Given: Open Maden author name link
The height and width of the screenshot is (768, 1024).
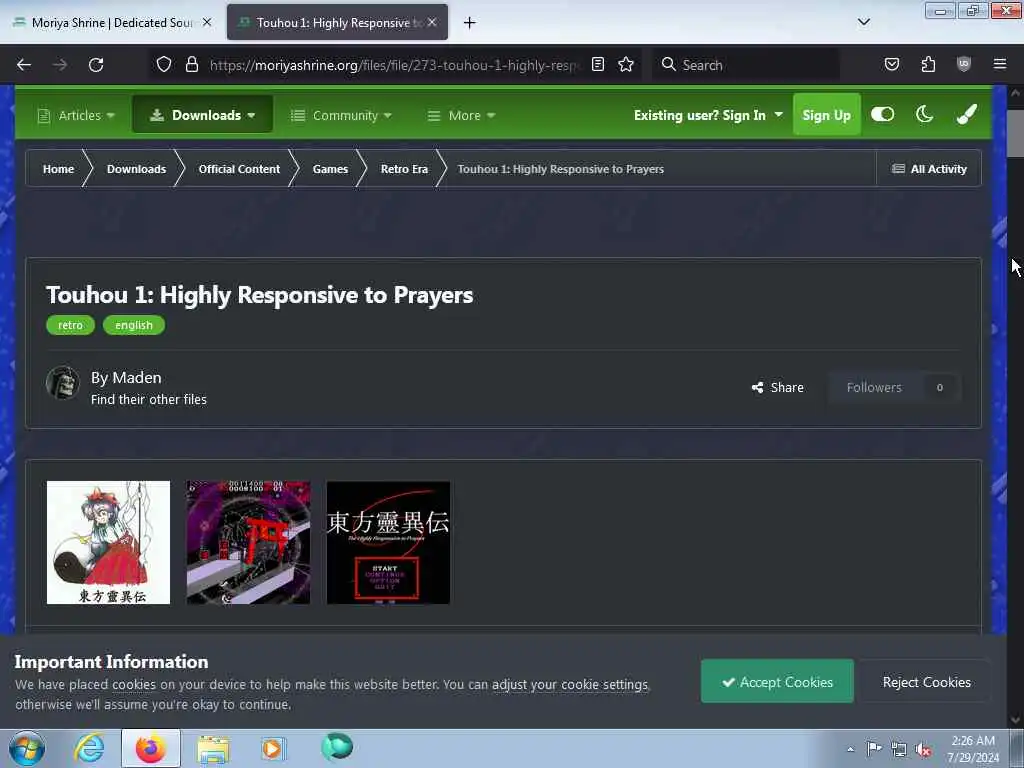Looking at the screenshot, I should (x=136, y=377).
